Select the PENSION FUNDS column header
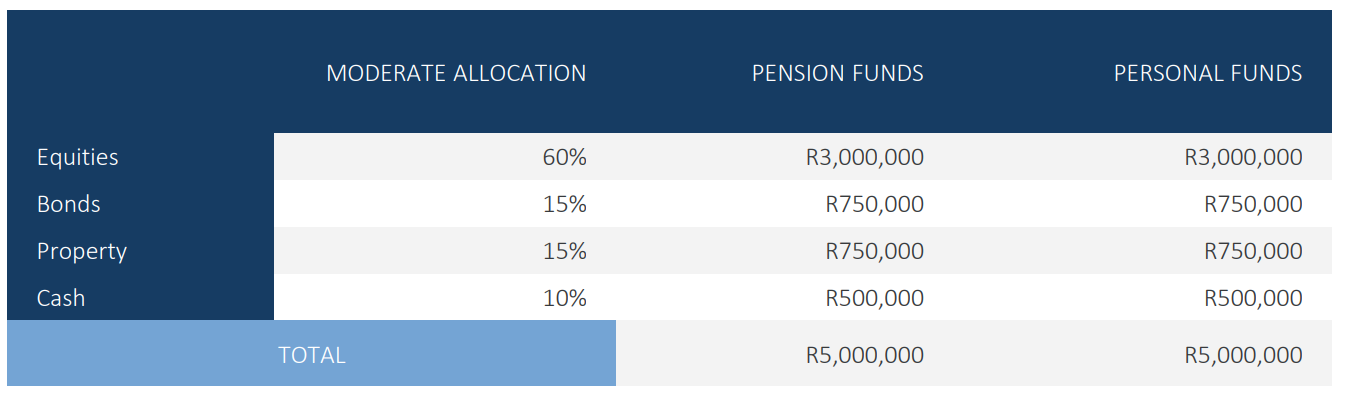 (838, 73)
